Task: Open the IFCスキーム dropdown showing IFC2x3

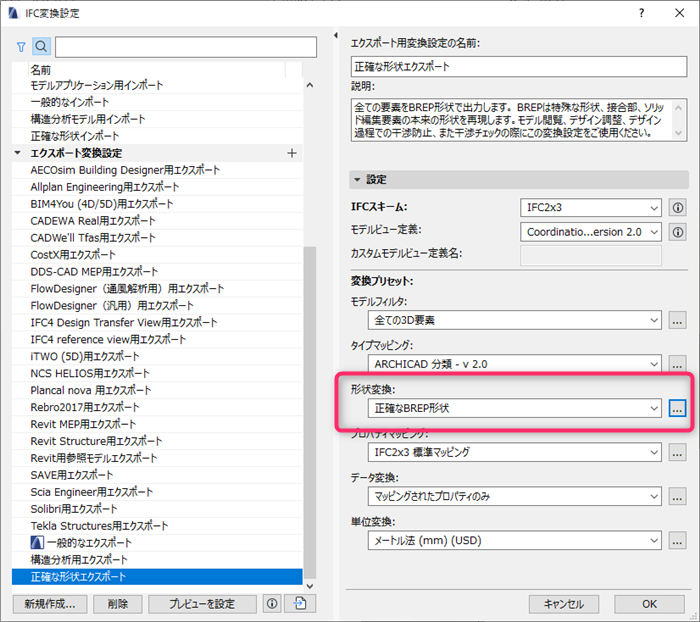Action: [x=591, y=208]
